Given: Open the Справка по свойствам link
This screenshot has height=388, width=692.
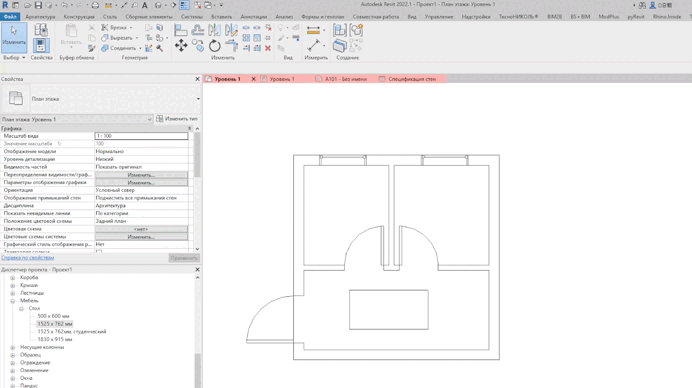Looking at the screenshot, I should 27,258.
